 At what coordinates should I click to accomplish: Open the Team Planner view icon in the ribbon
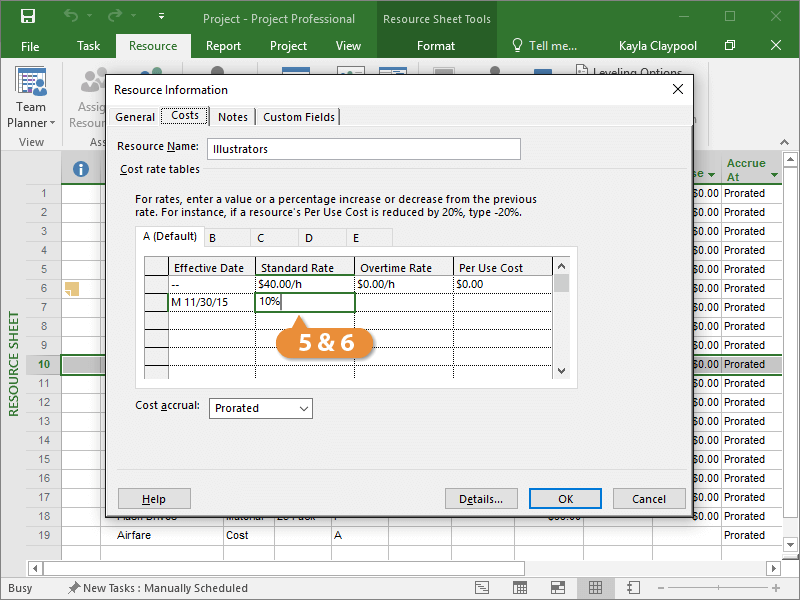click(31, 83)
